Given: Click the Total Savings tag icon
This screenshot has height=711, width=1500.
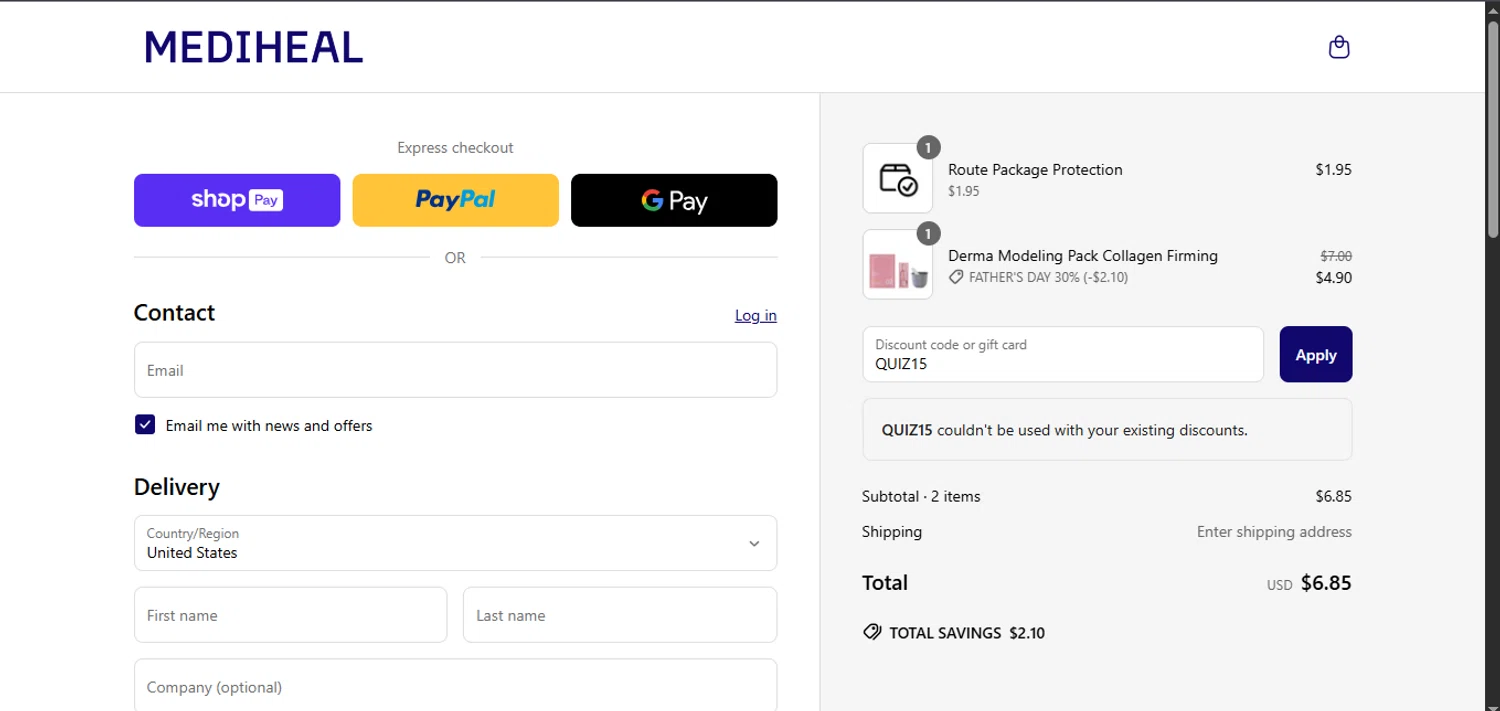Looking at the screenshot, I should pyautogui.click(x=872, y=633).
